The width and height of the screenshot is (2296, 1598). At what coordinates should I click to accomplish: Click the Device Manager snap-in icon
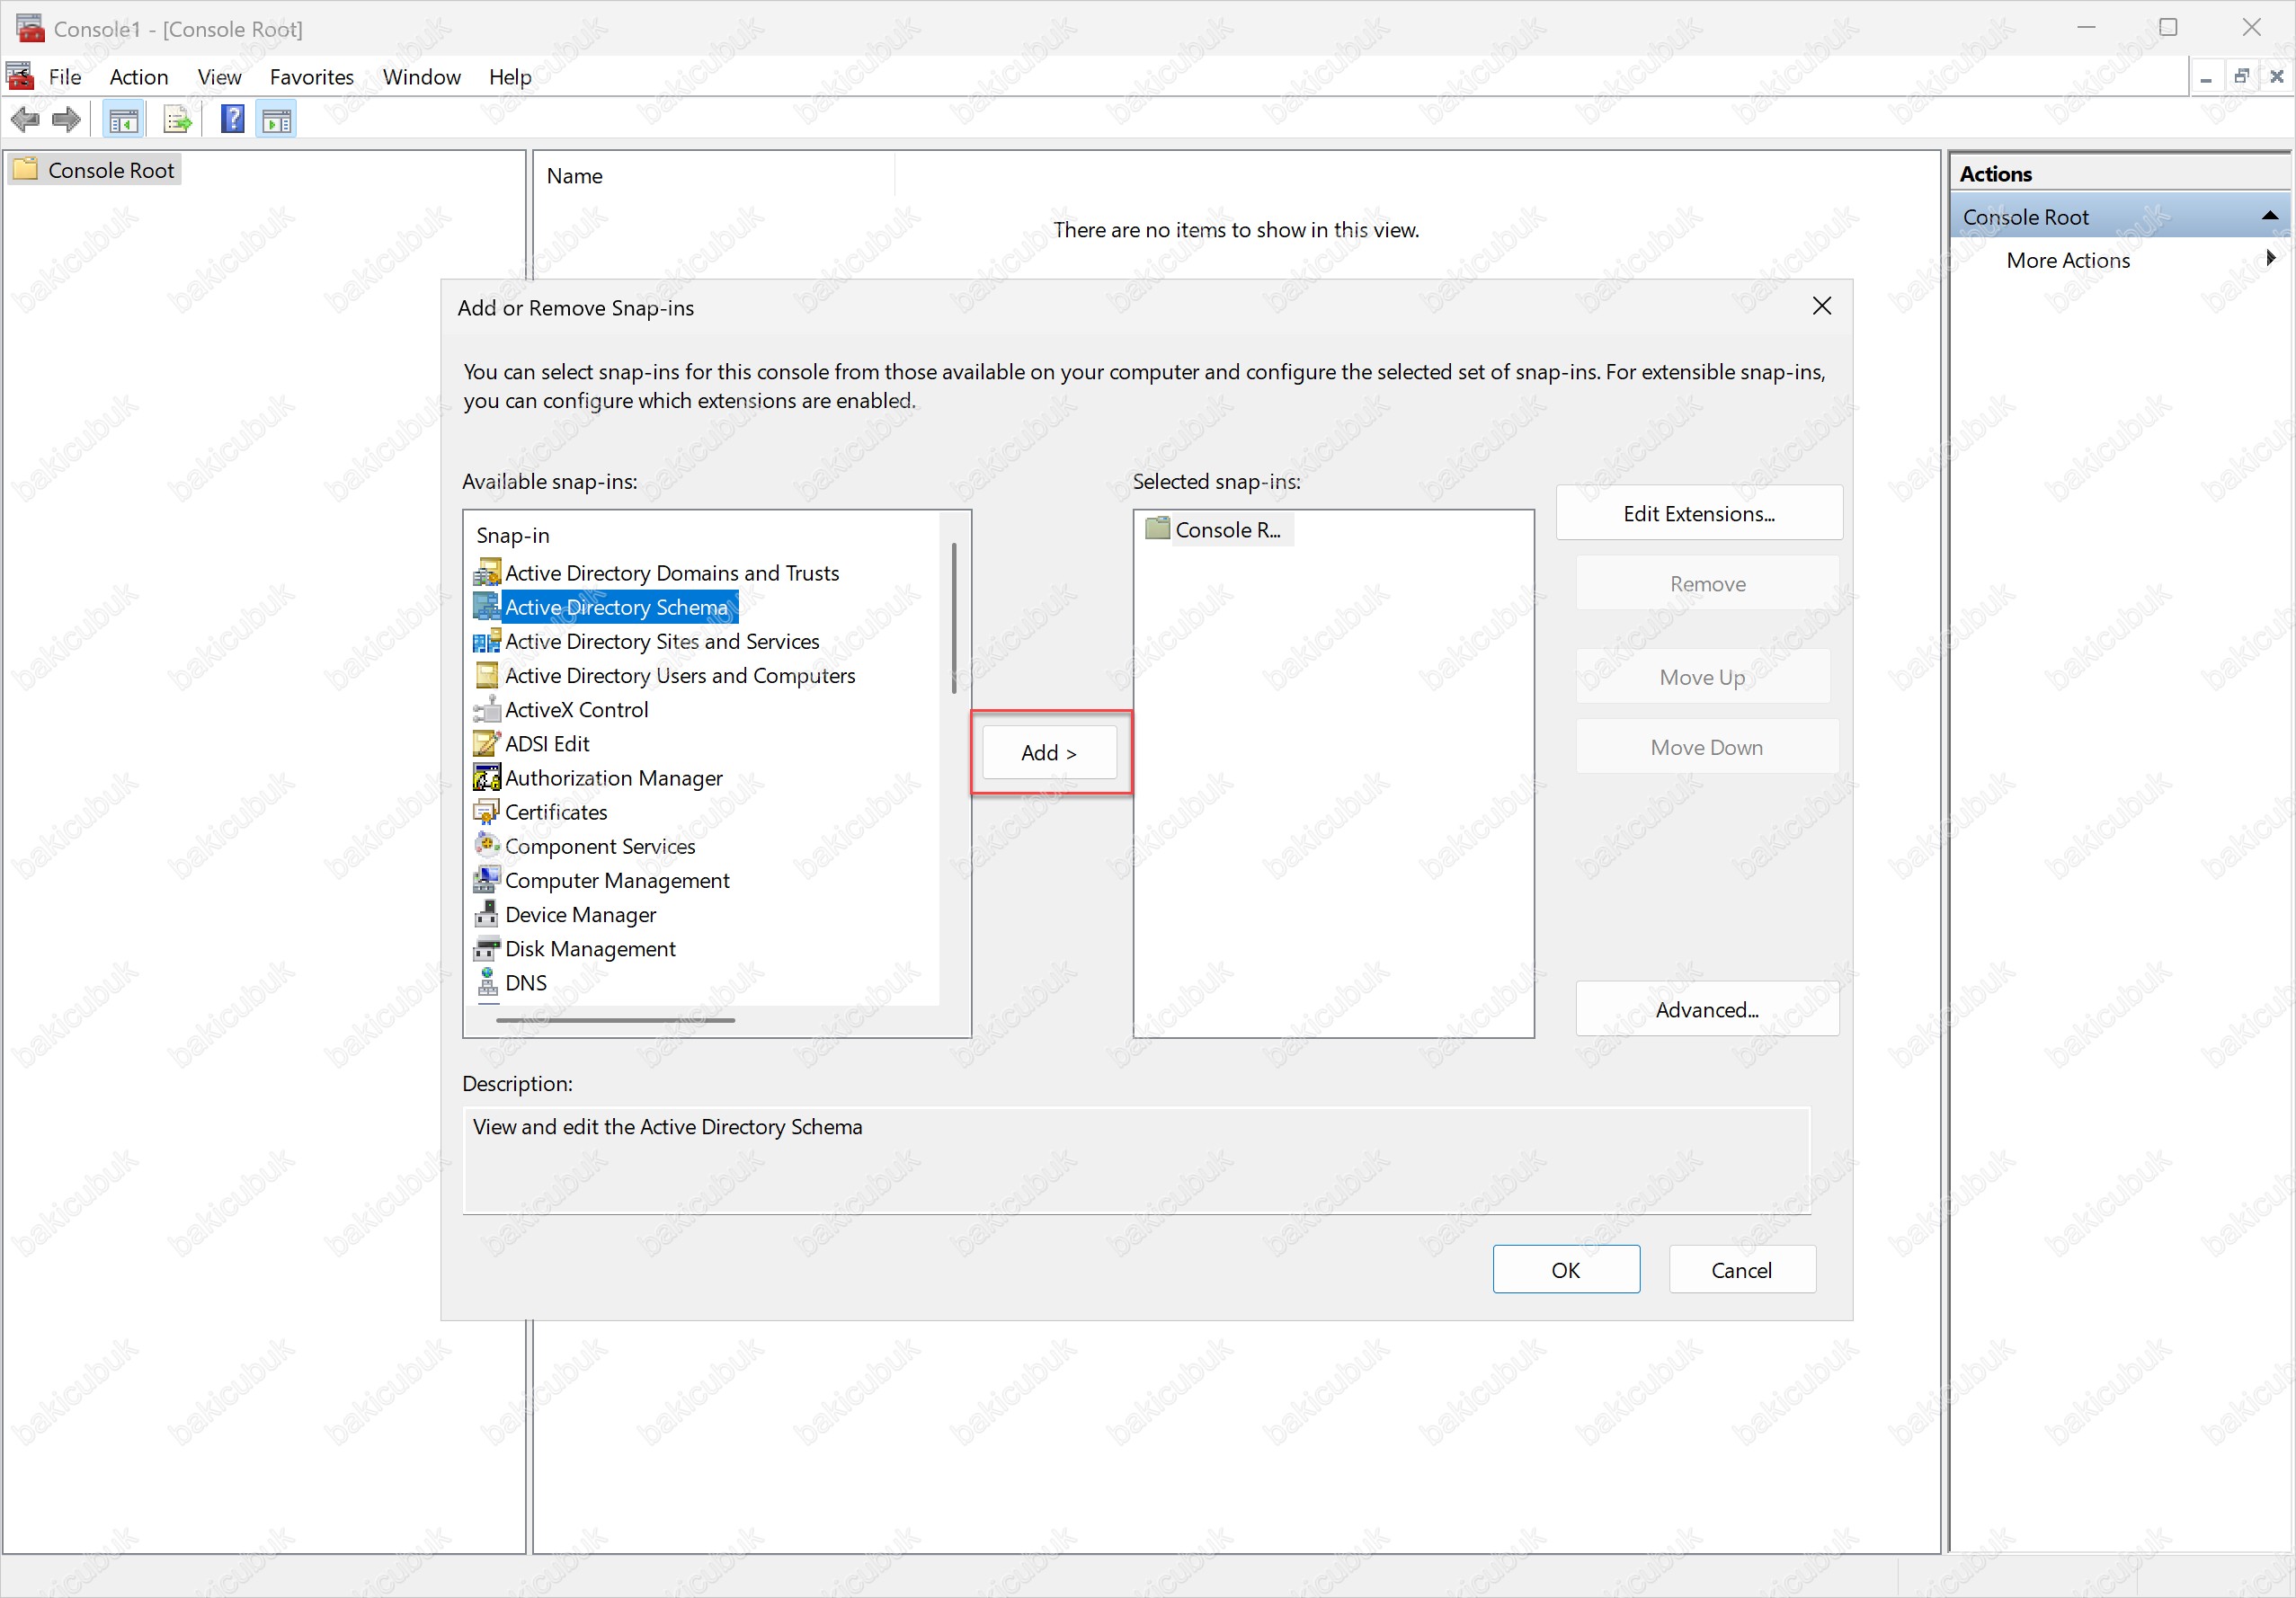(487, 914)
